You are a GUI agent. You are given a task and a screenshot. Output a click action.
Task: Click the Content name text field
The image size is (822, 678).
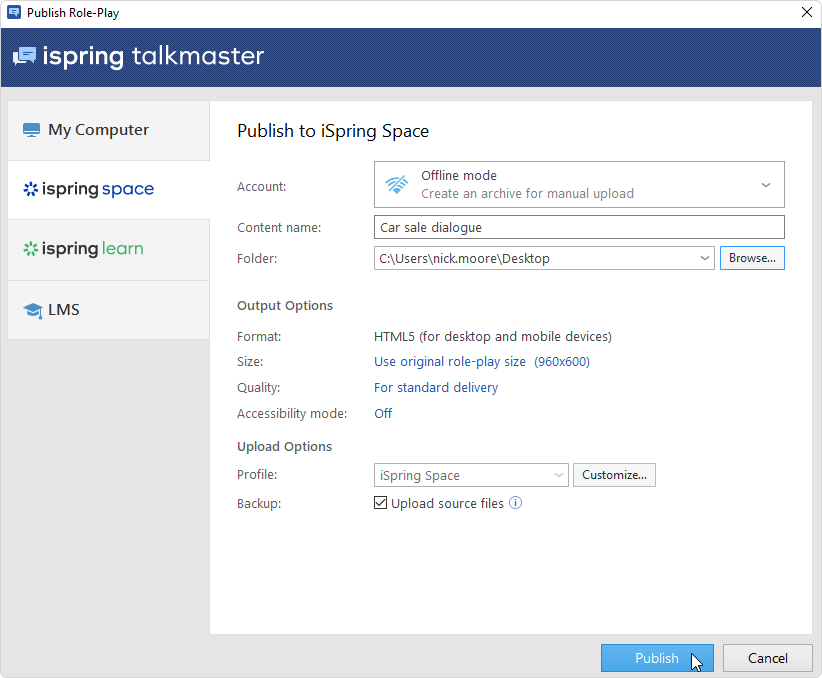(578, 228)
